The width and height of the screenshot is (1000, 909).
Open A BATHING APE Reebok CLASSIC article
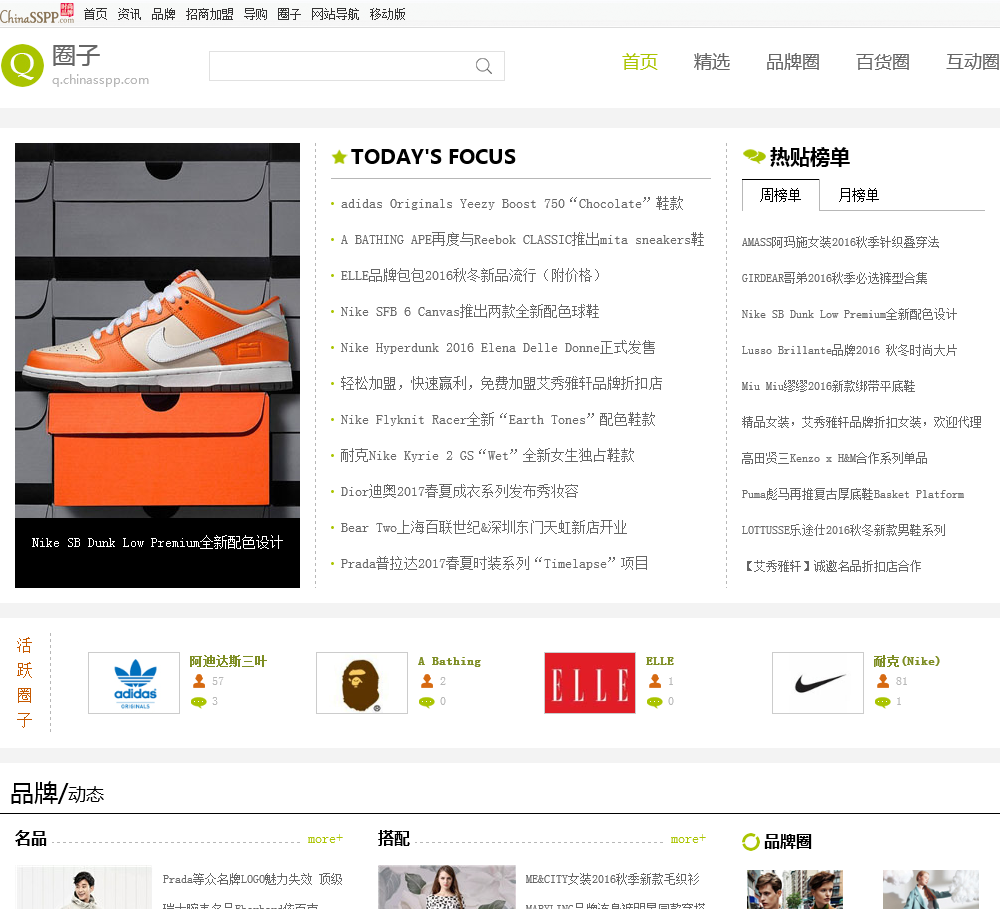point(522,239)
